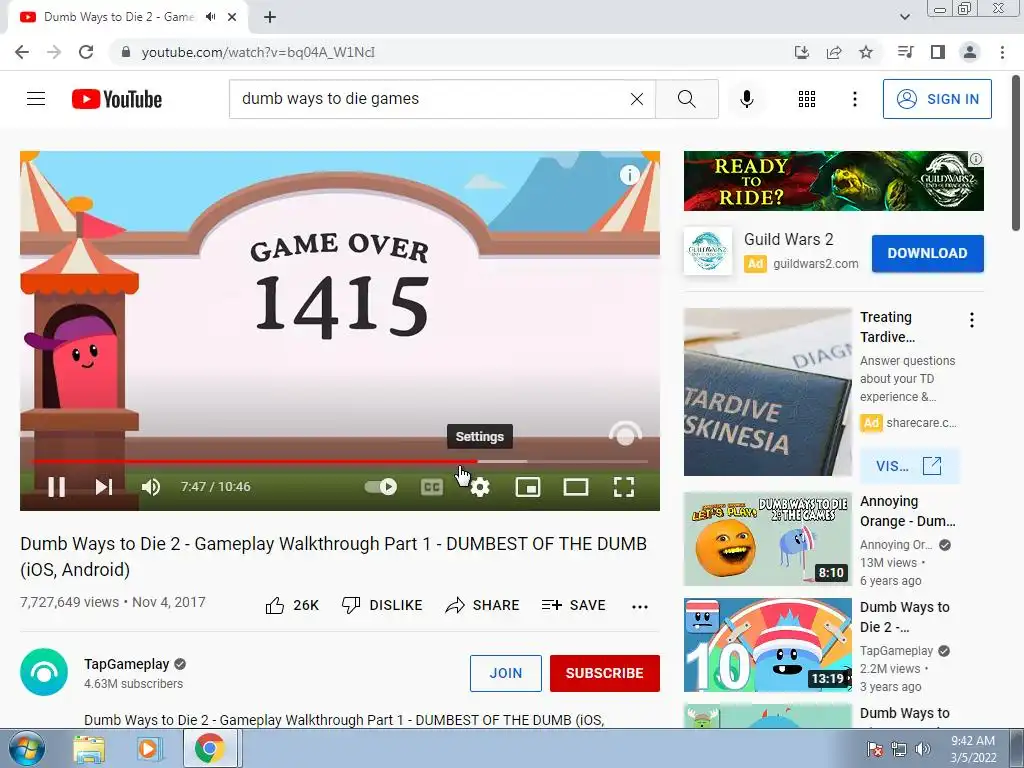Open video info card icon
Image resolution: width=1024 pixels, height=768 pixels.
(629, 174)
